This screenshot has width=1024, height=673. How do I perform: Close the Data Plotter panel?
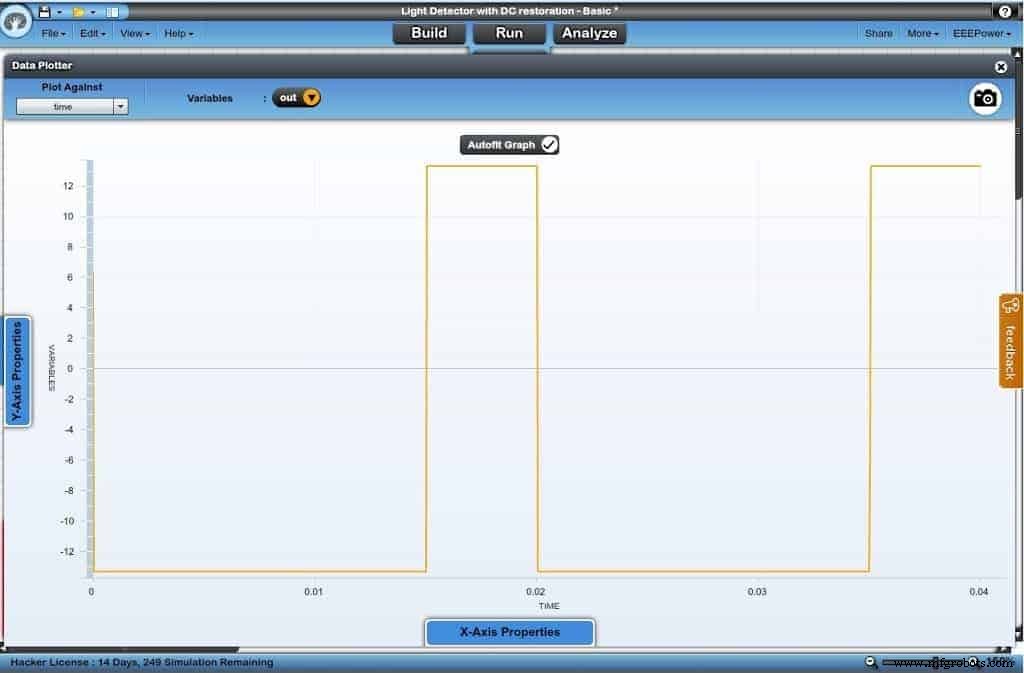1001,67
